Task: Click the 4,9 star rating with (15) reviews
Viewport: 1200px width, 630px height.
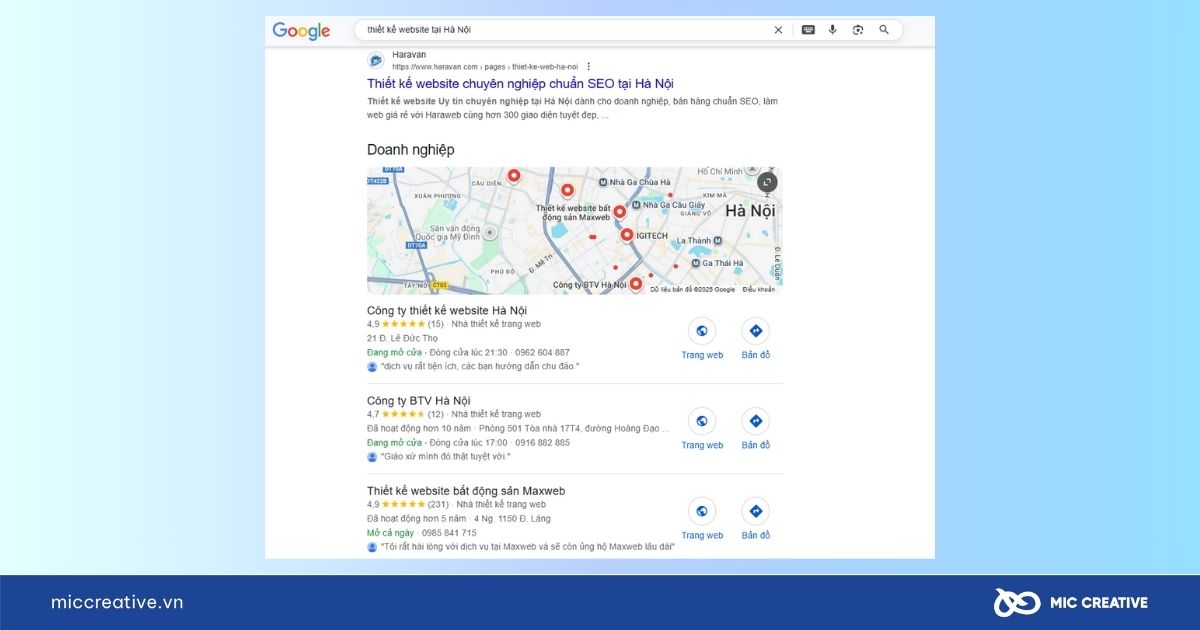Action: [405, 324]
